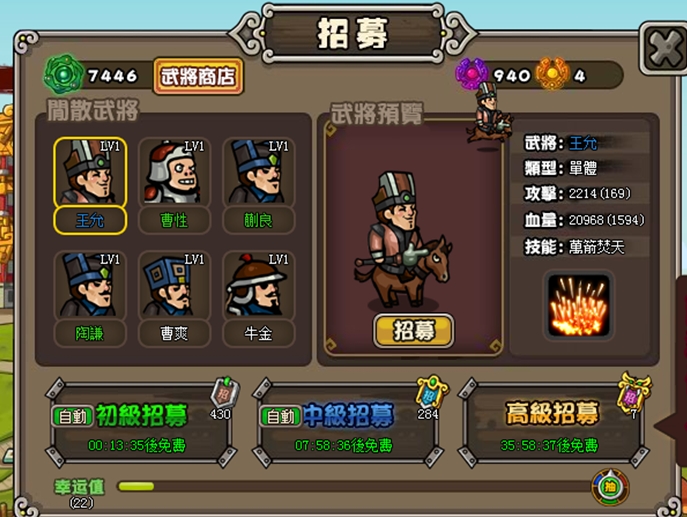Click the green jade currency icon
Screen dimensions: 687x517
click(x=63, y=74)
